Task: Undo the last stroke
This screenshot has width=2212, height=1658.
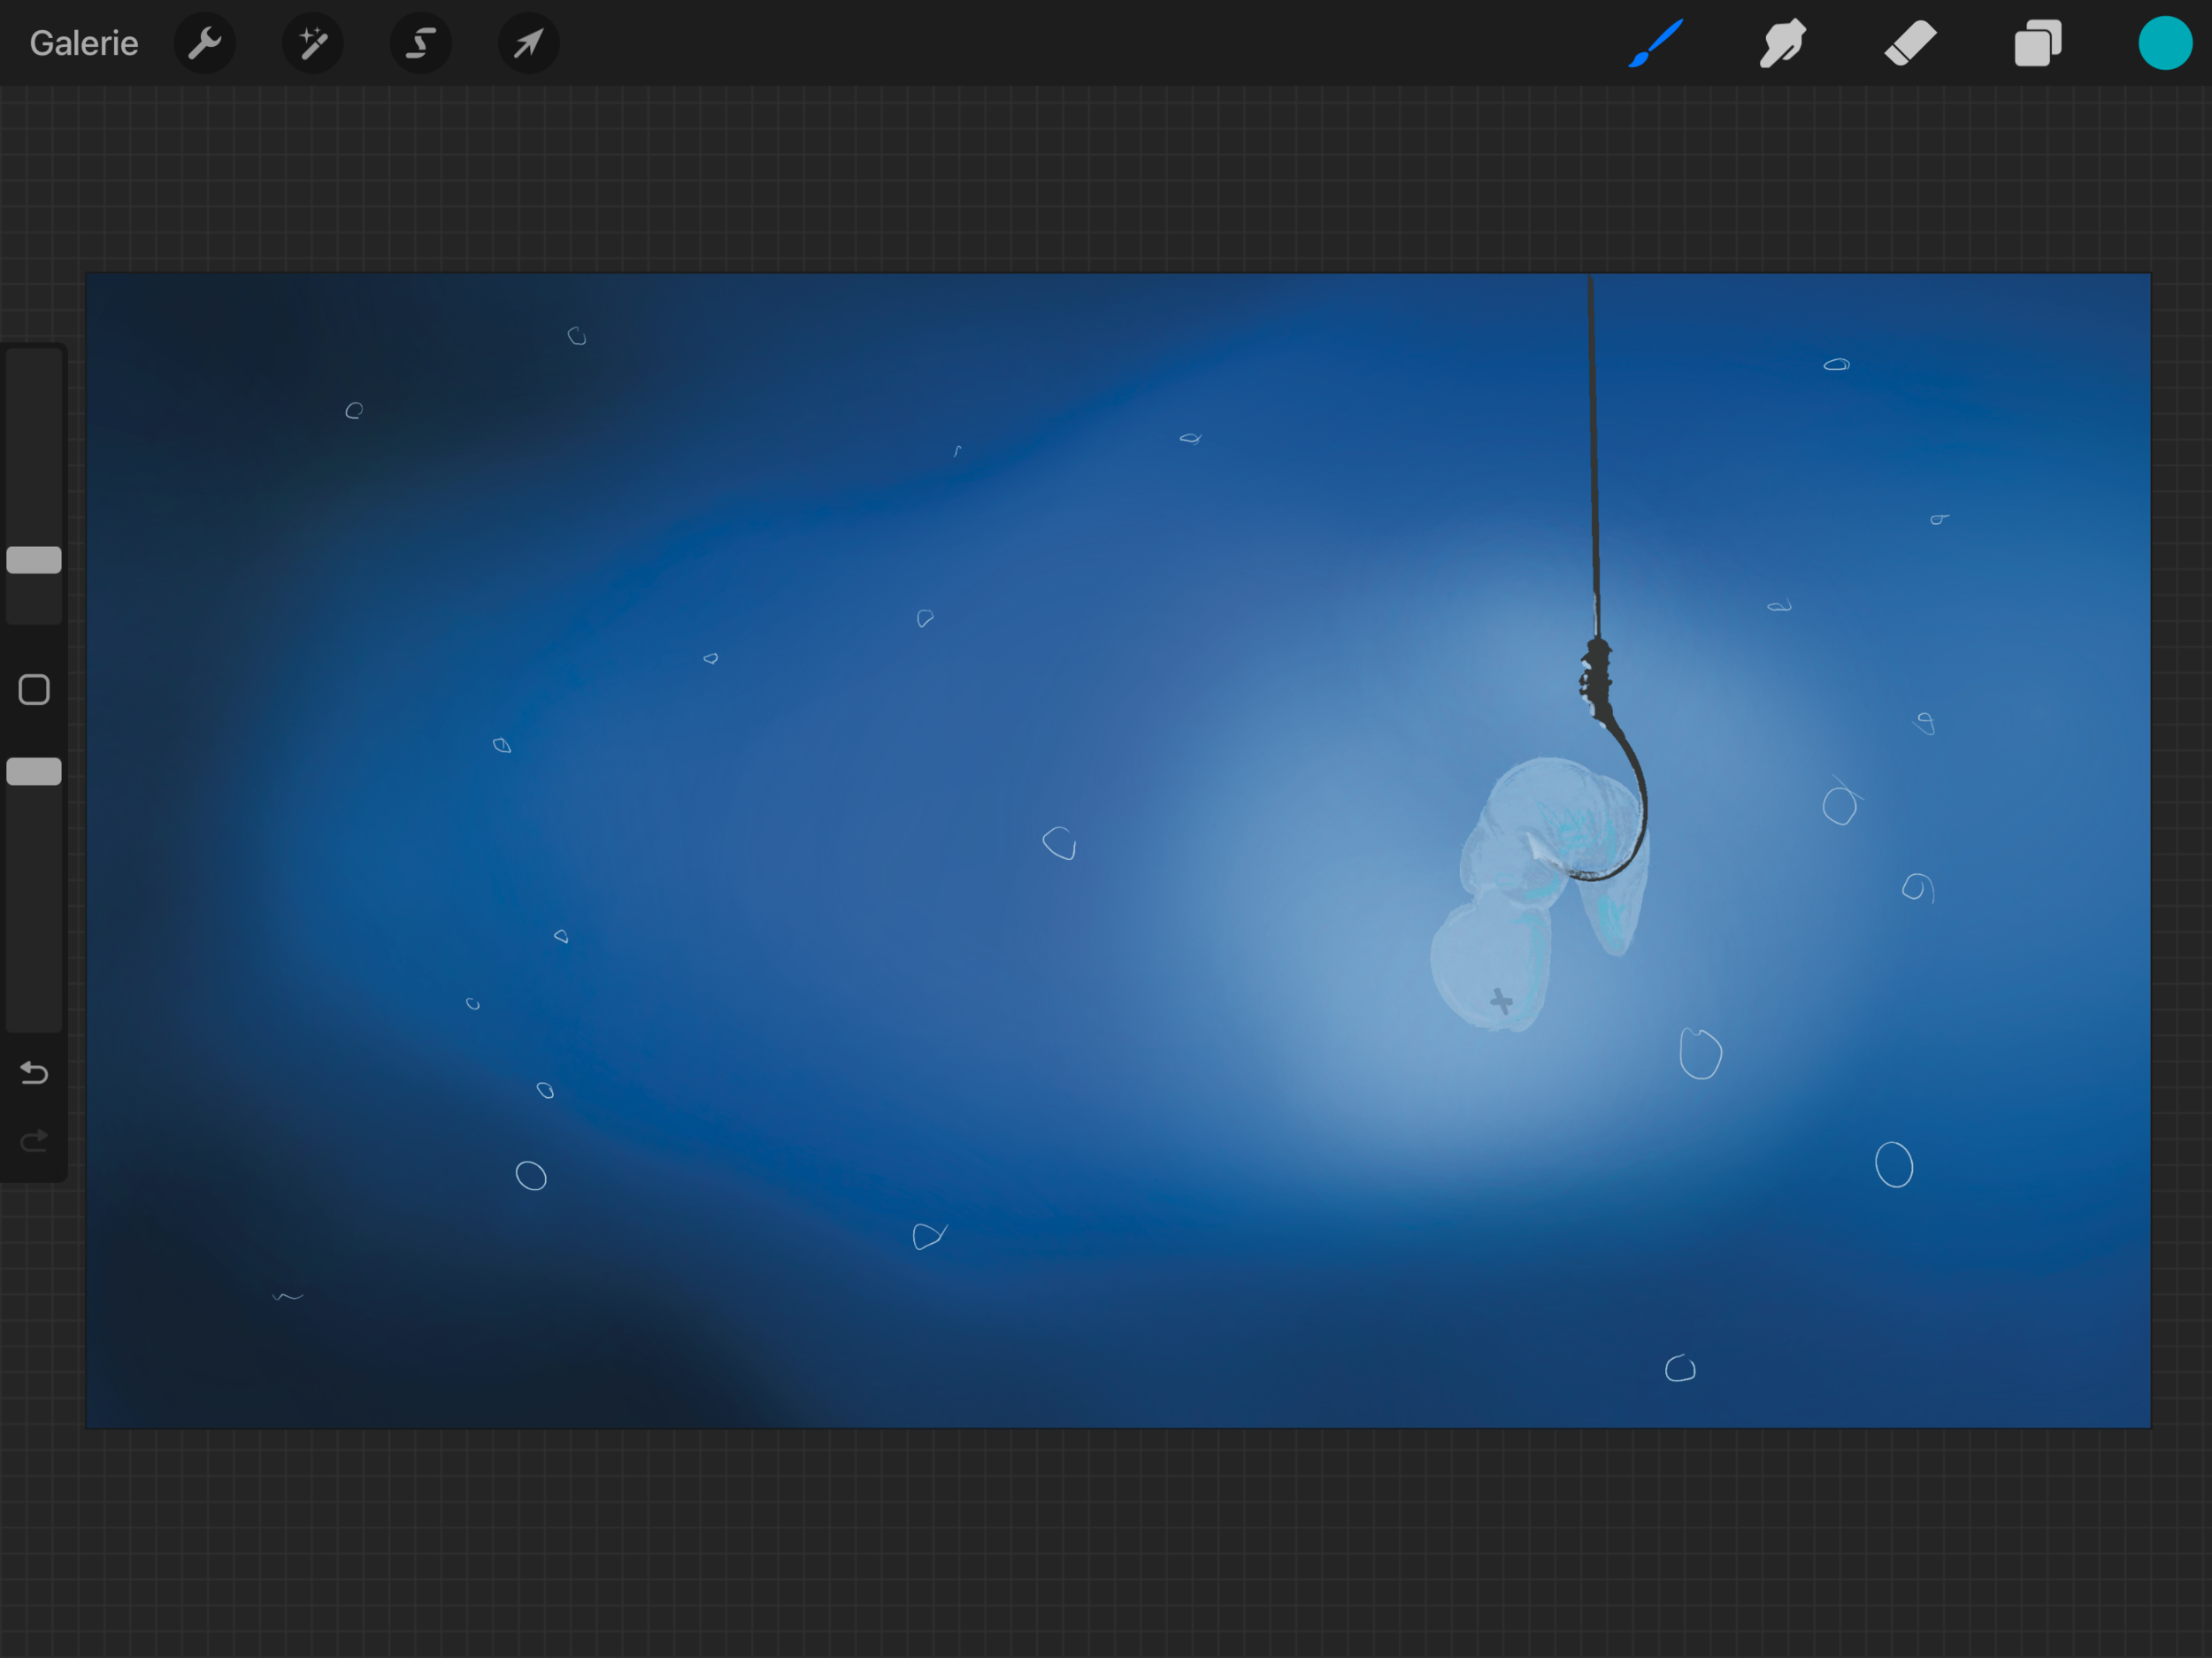Action: (34, 1073)
